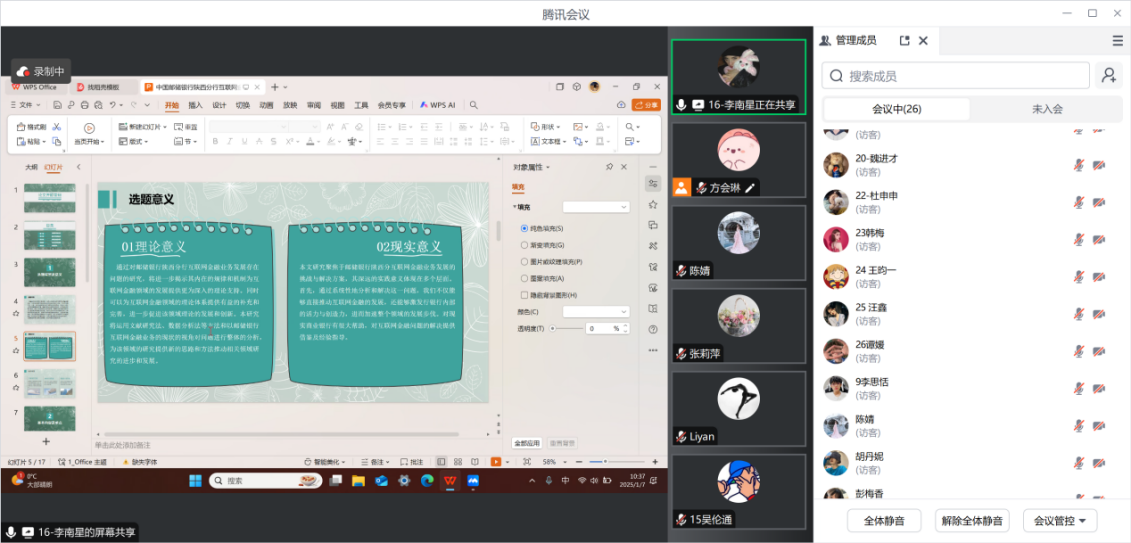Image resolution: width=1131 pixels, height=543 pixels.
Task: Click the 全体静音 button
Action: tap(884, 521)
